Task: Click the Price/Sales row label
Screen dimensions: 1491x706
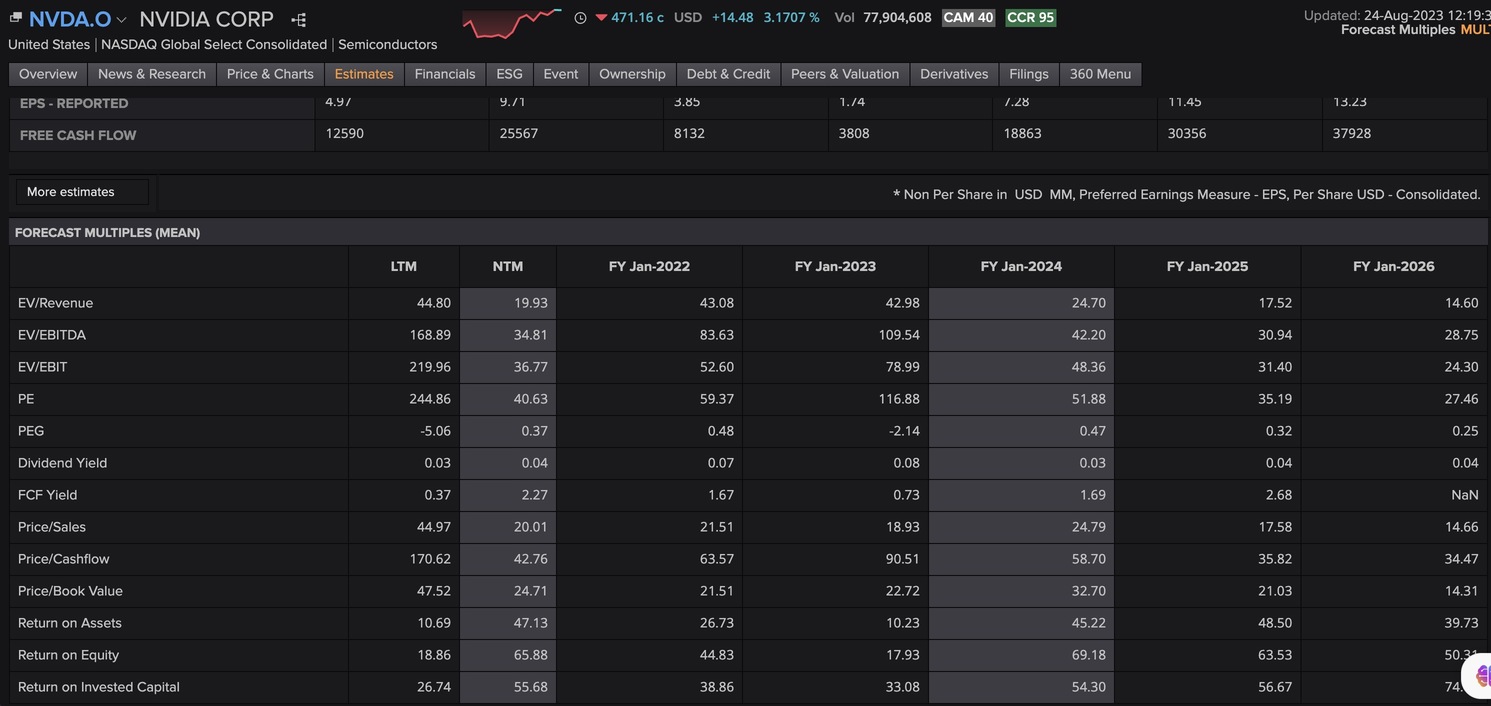Action: [x=52, y=527]
